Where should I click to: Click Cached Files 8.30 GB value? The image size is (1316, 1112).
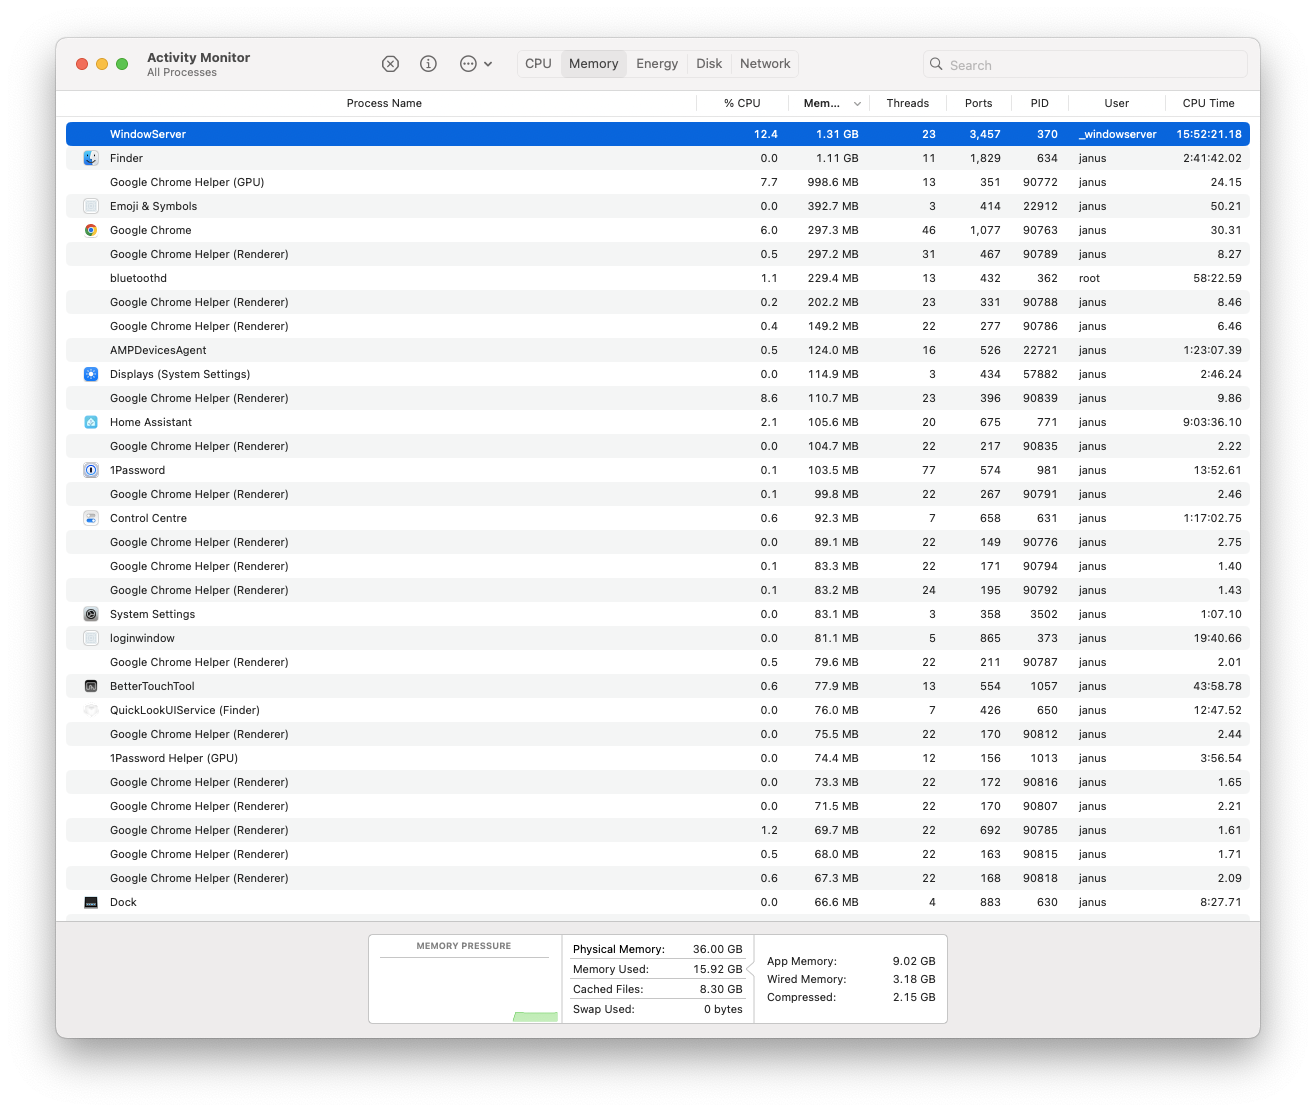click(721, 989)
